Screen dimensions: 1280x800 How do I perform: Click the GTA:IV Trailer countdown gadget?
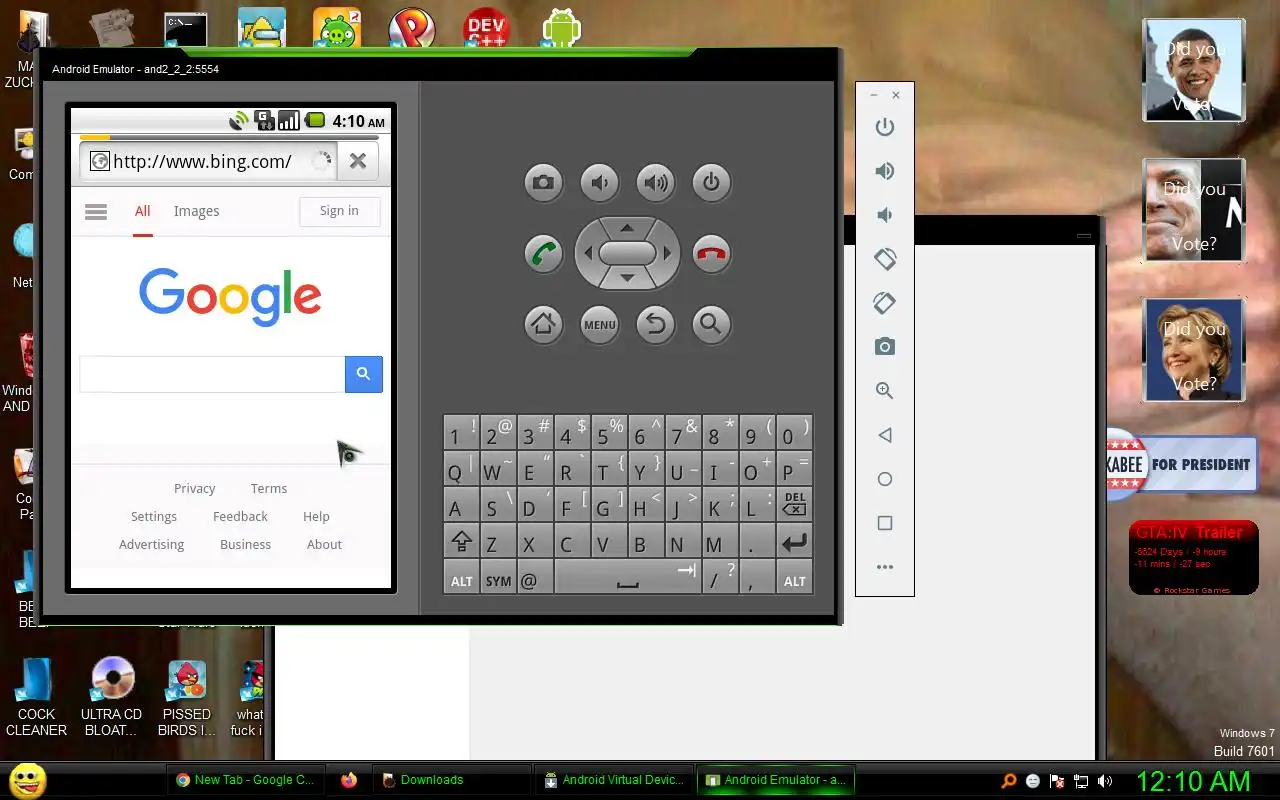coord(1194,558)
